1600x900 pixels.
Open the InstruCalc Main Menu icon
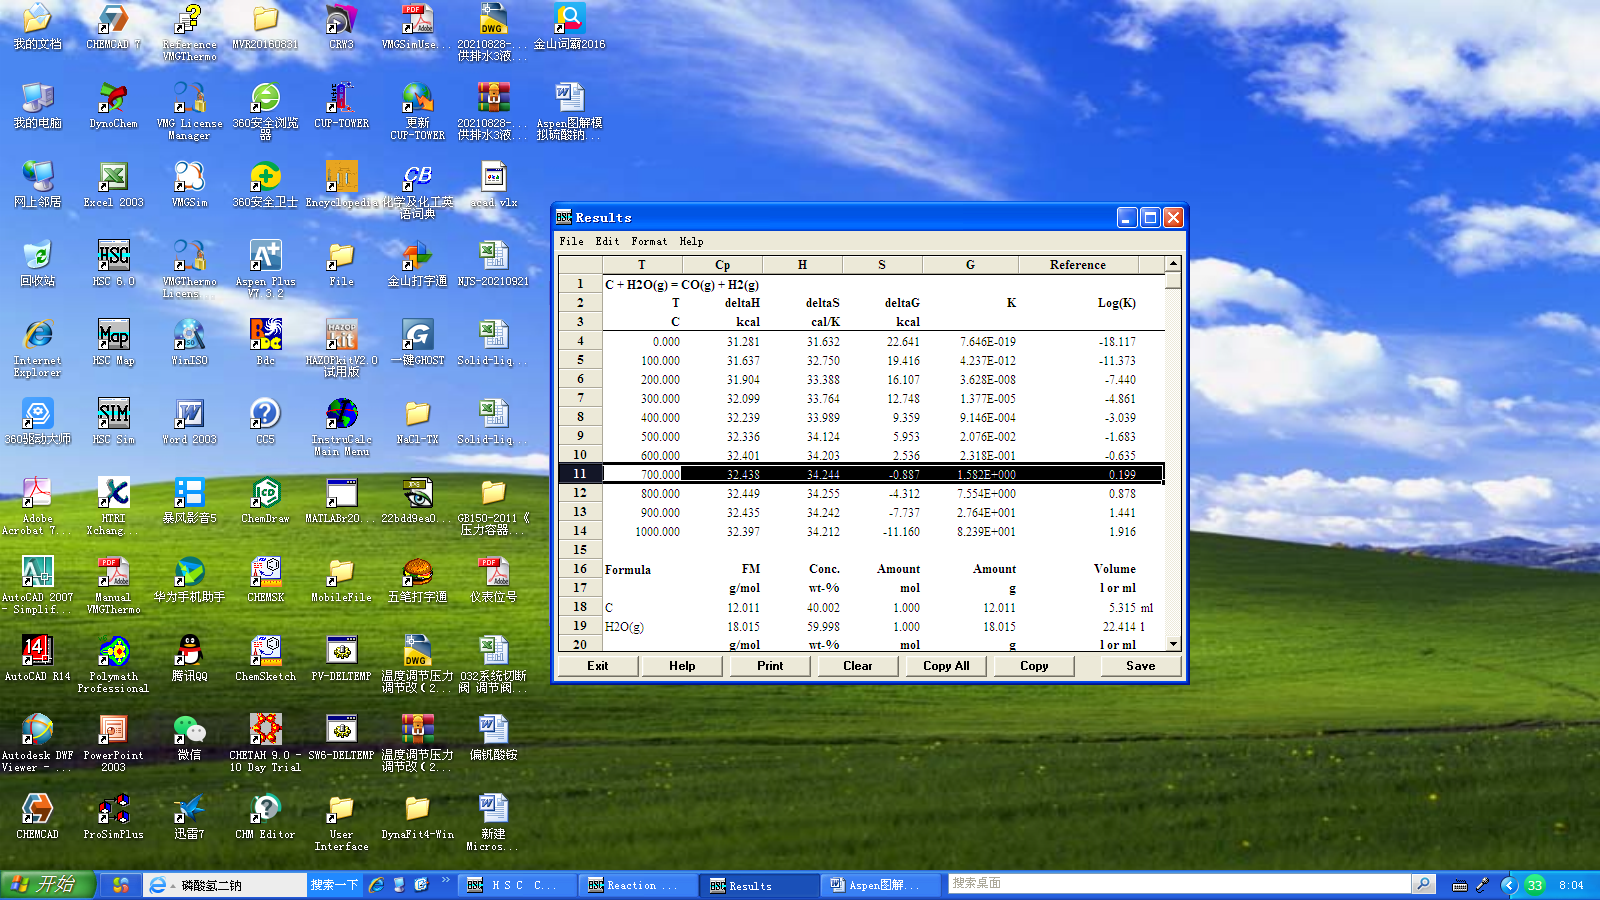point(341,427)
